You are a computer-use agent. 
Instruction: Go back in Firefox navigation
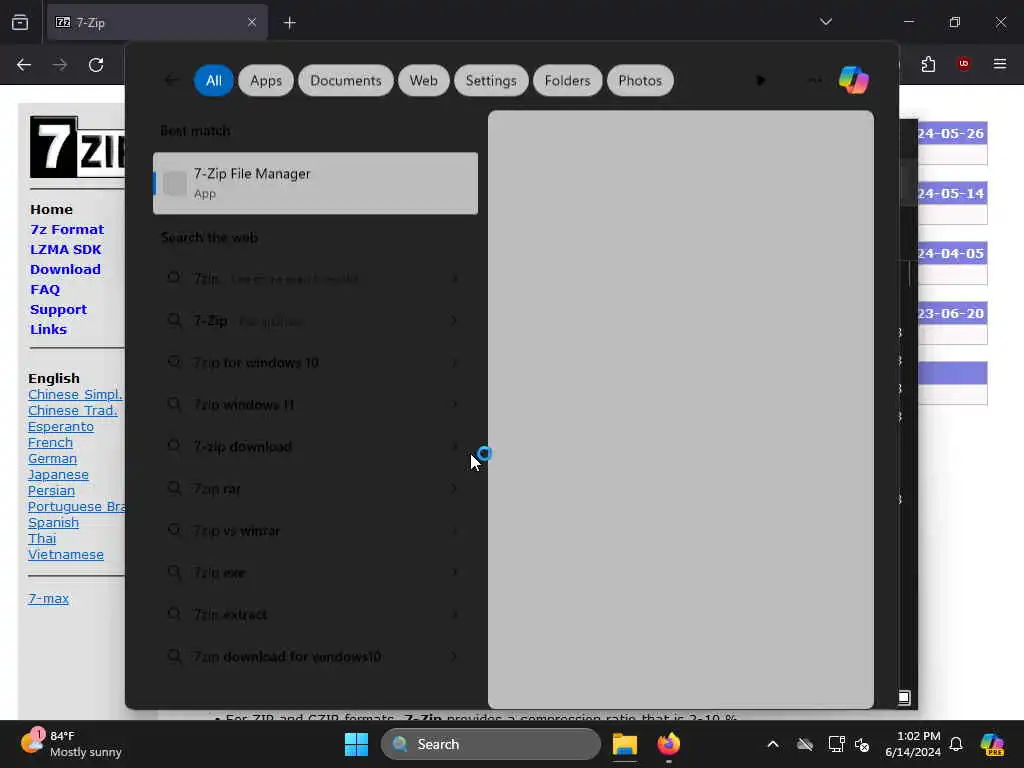[x=24, y=65]
